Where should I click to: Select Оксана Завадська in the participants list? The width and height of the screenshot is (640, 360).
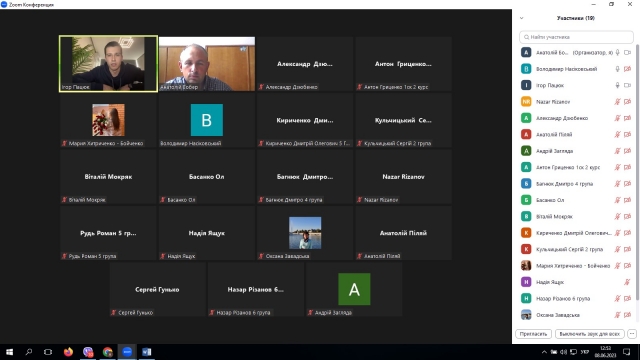click(576, 315)
